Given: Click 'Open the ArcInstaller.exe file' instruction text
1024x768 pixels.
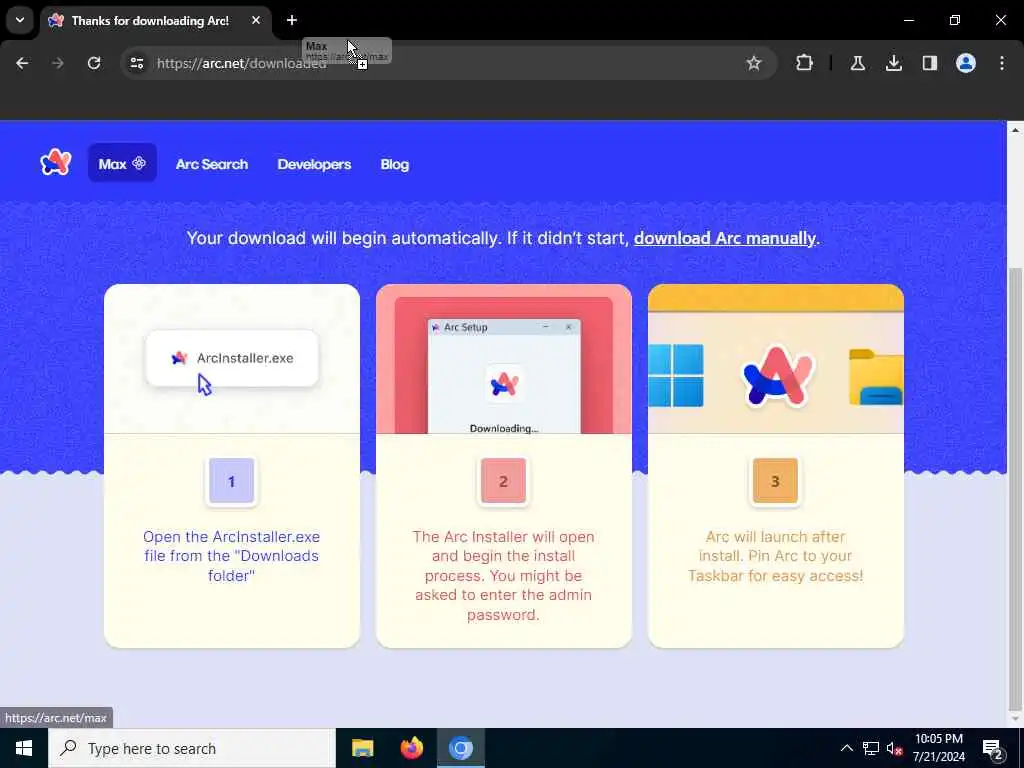Looking at the screenshot, I should pyautogui.click(x=232, y=556).
